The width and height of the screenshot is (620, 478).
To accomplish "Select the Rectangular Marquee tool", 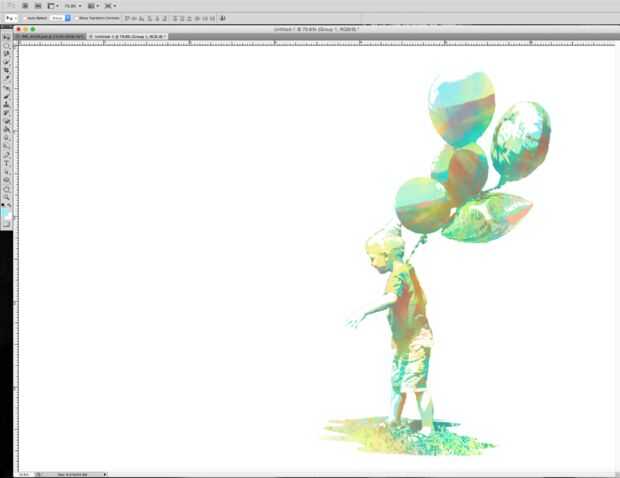I will tap(6, 45).
